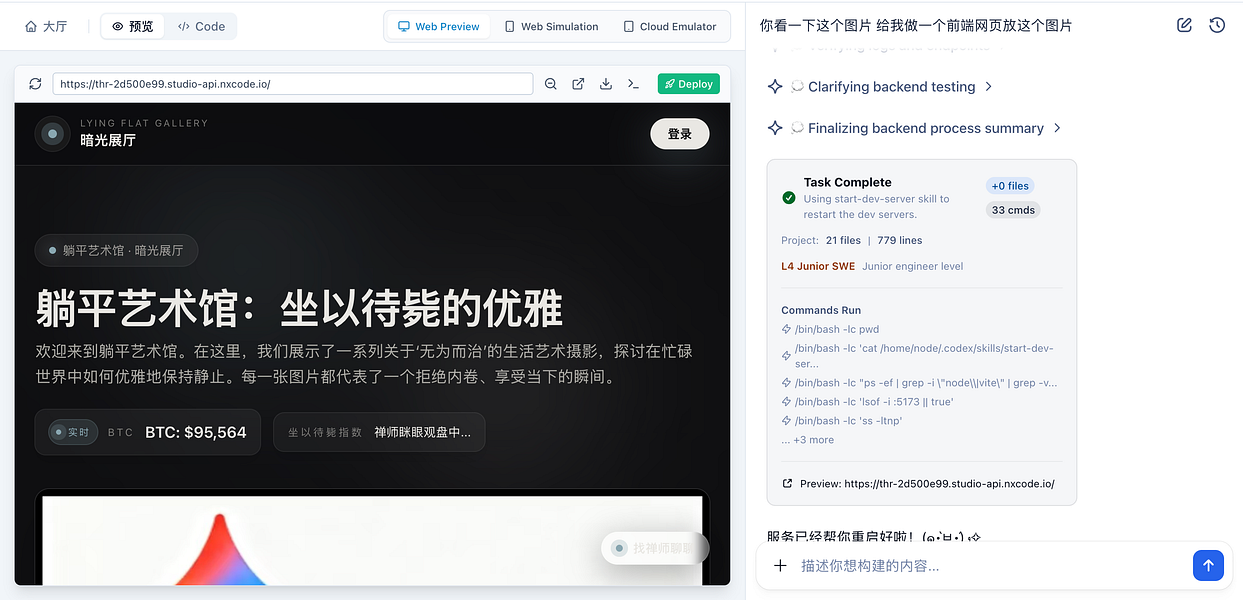Select the Web Preview tab

[x=438, y=26]
